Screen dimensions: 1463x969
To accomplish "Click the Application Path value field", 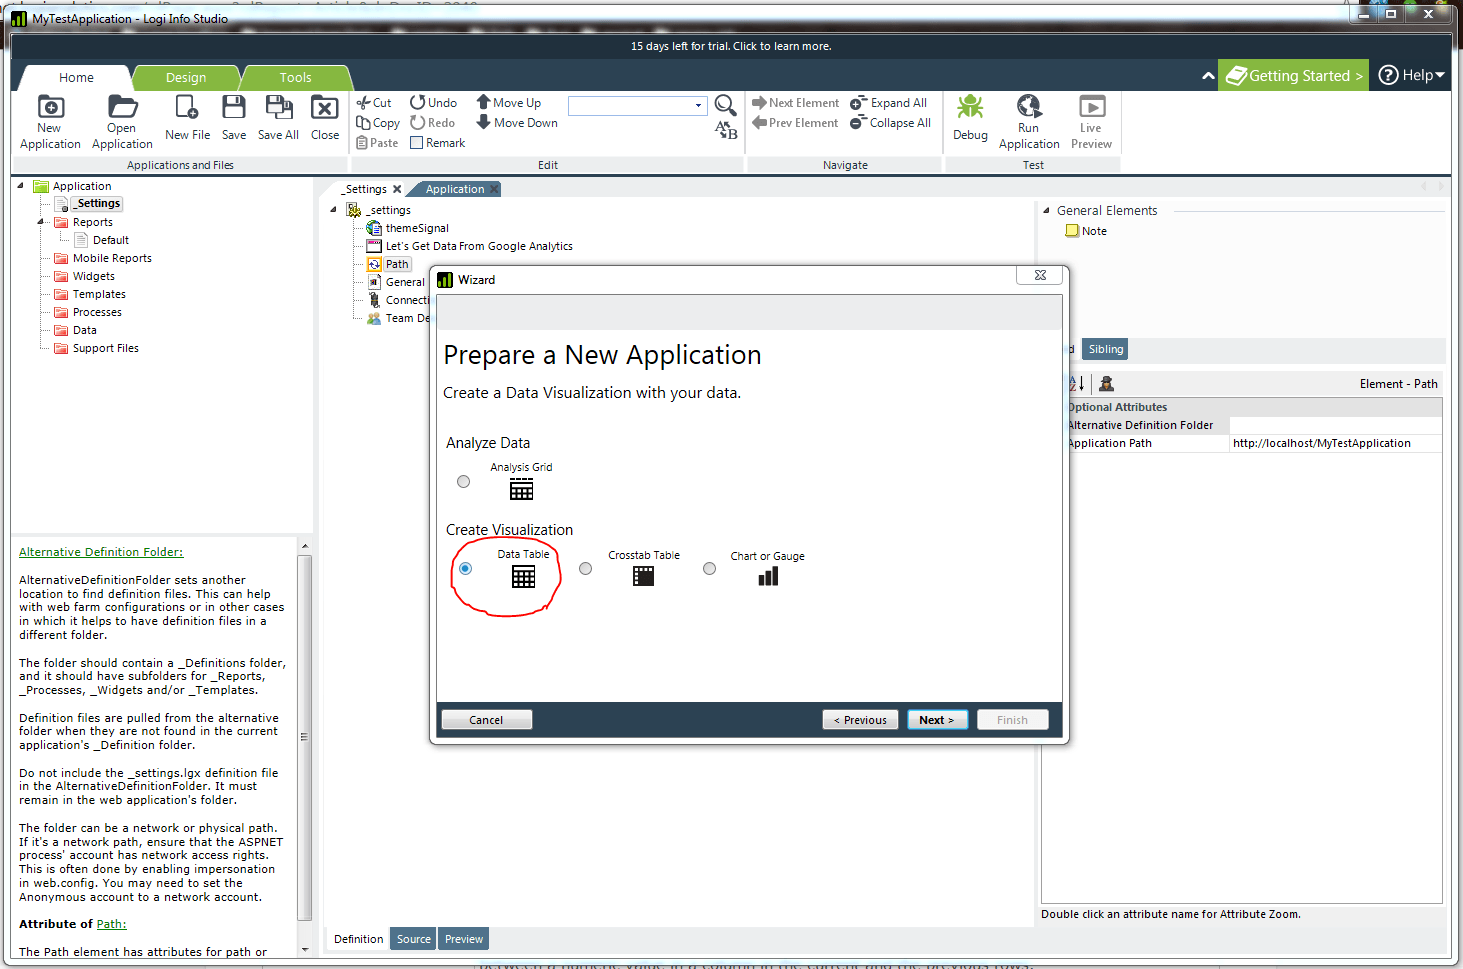I will pyautogui.click(x=1334, y=443).
